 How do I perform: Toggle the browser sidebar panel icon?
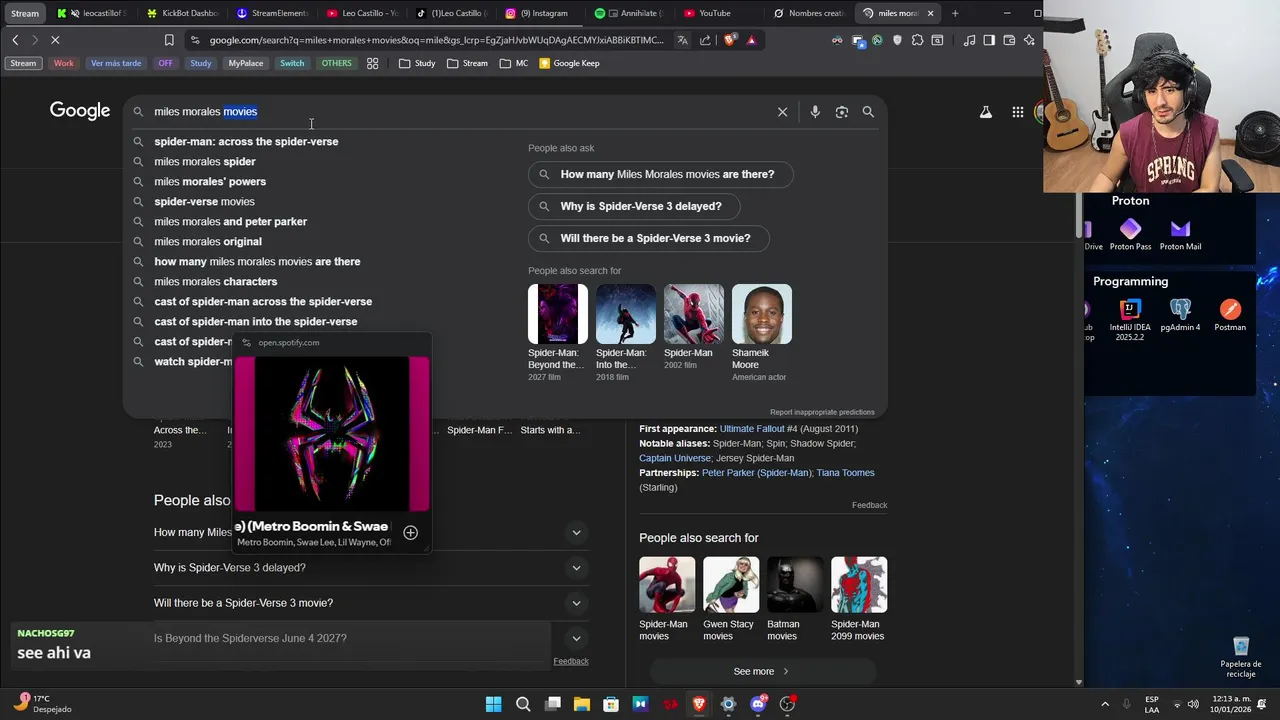pos(989,40)
